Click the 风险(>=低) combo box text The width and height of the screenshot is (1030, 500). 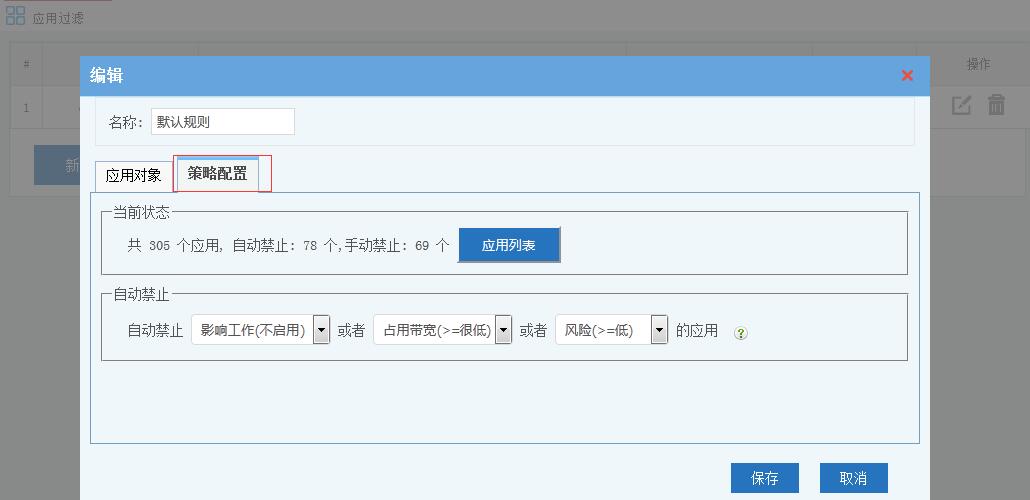602,330
